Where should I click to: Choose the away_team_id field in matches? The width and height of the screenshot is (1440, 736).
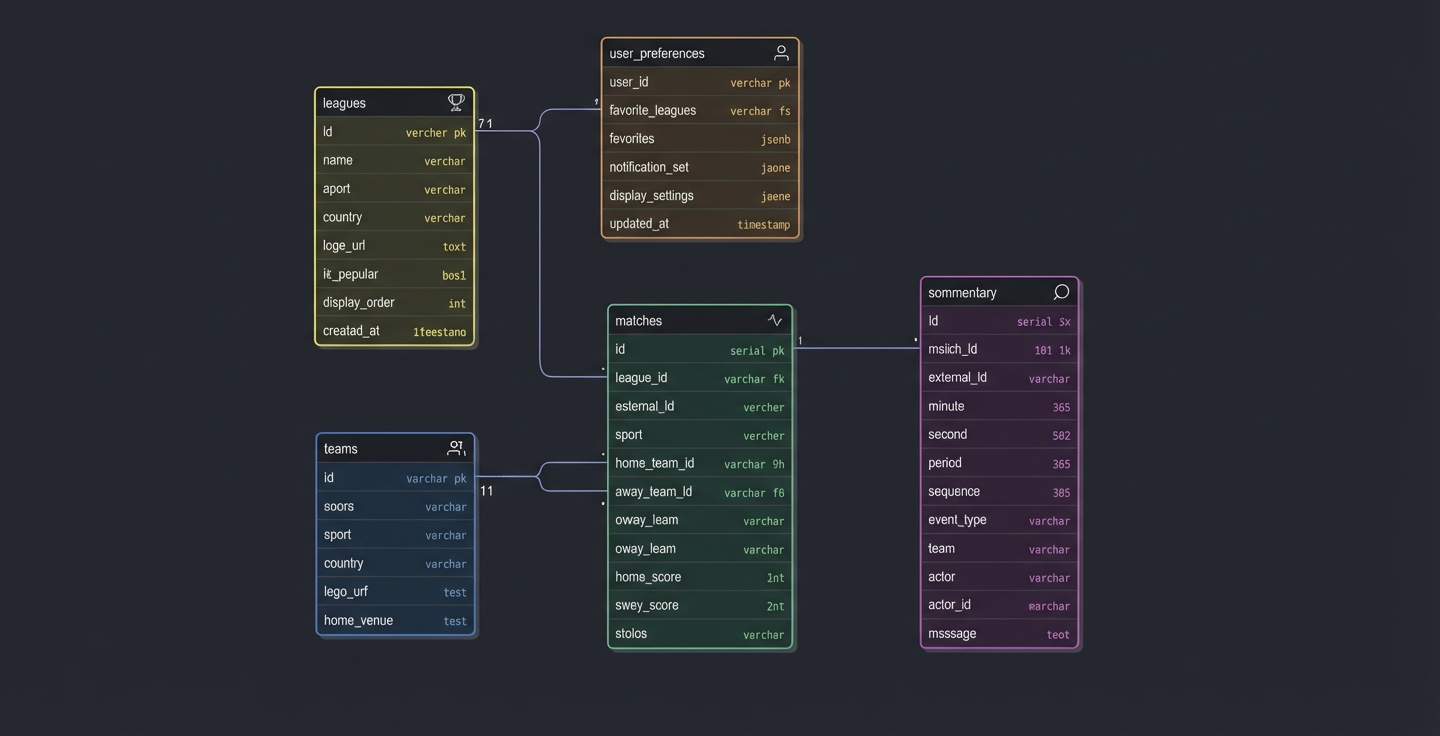click(x=699, y=492)
